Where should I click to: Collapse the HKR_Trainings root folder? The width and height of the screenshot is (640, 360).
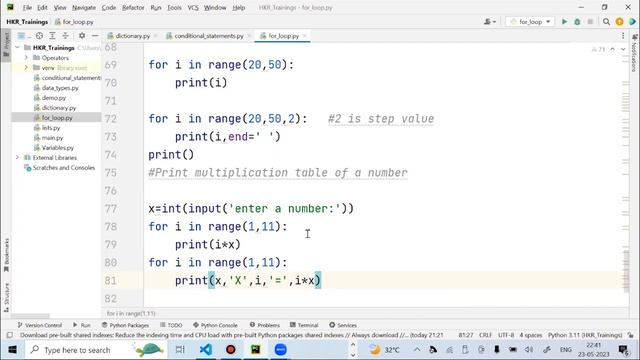[x=17, y=48]
